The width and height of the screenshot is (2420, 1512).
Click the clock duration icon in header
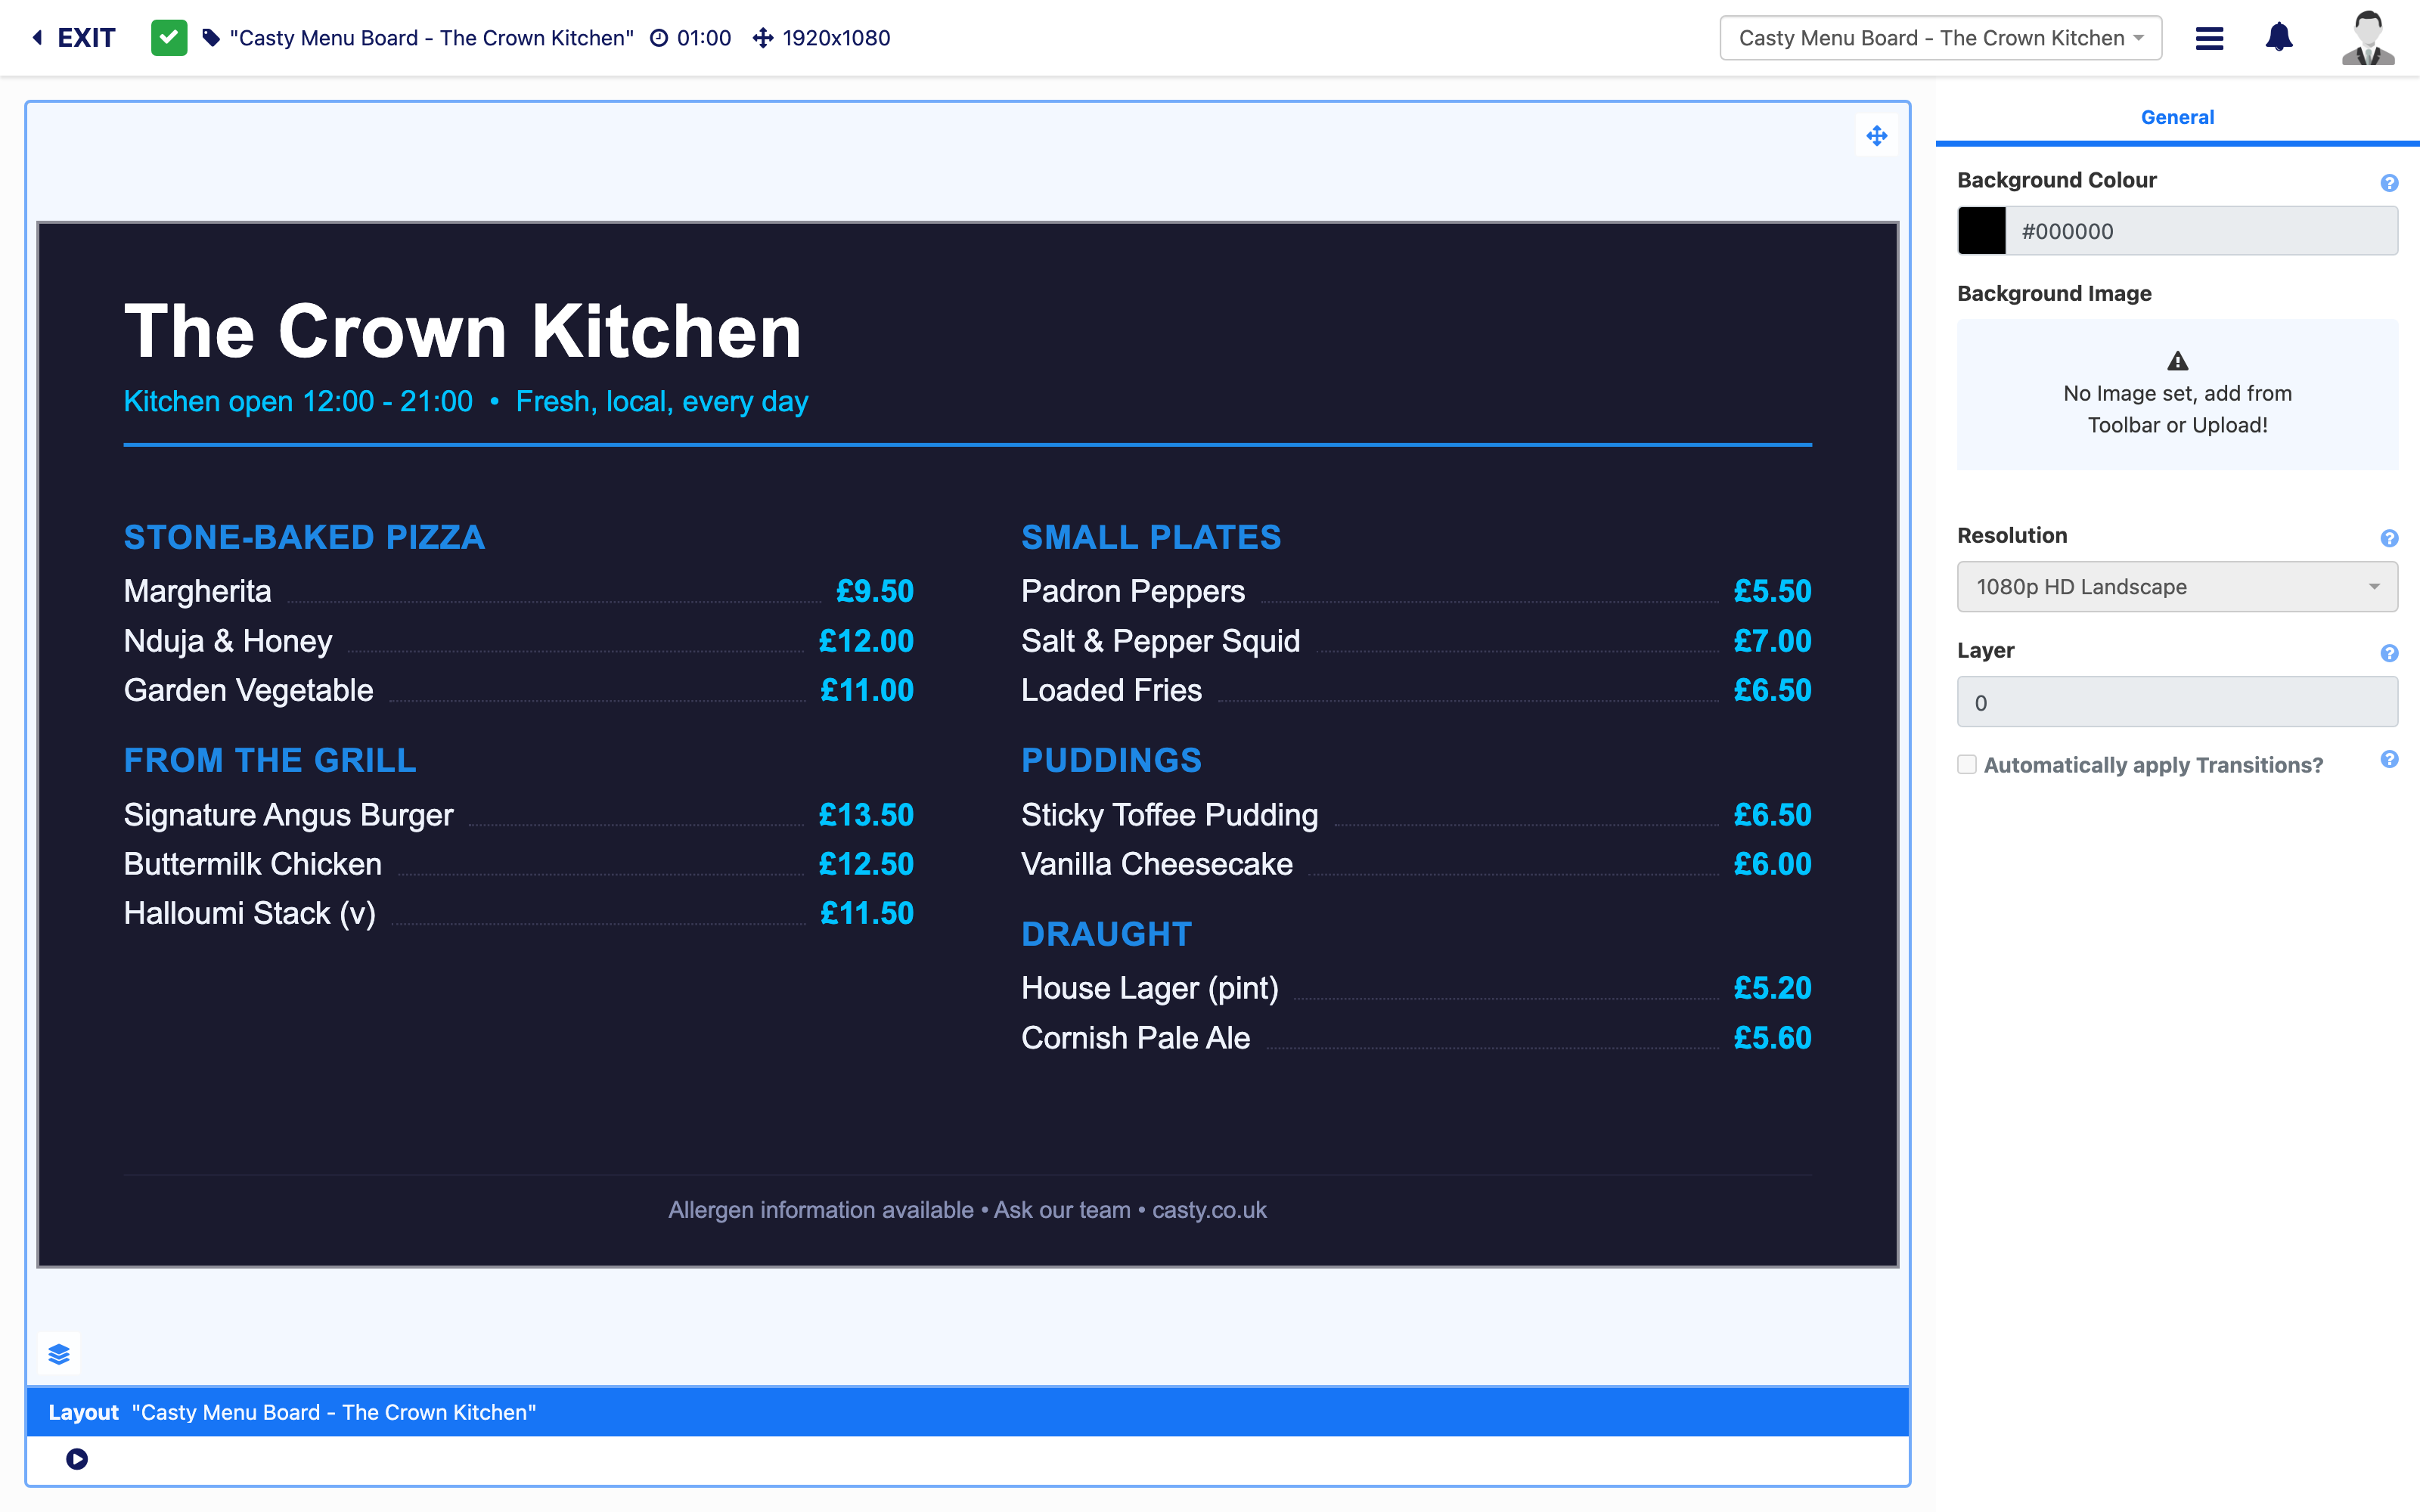(659, 38)
